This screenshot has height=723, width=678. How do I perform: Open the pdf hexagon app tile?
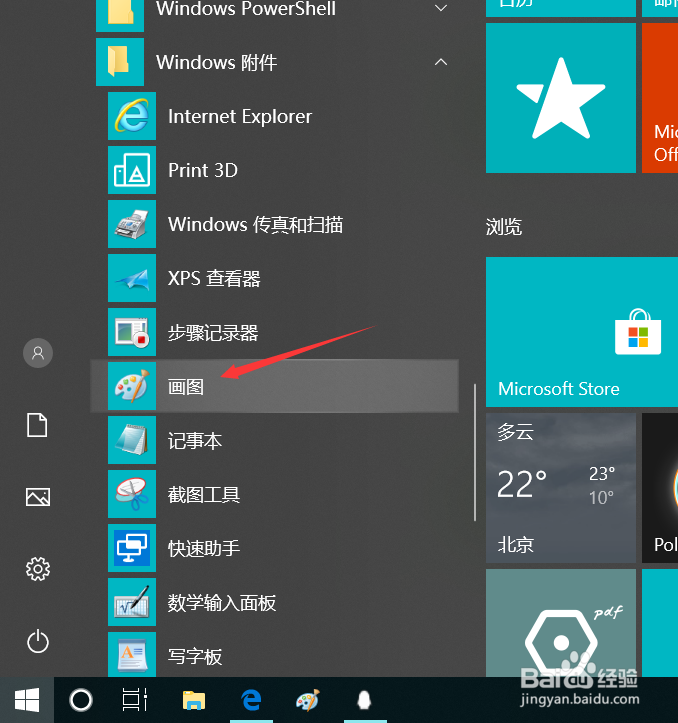pos(561,623)
